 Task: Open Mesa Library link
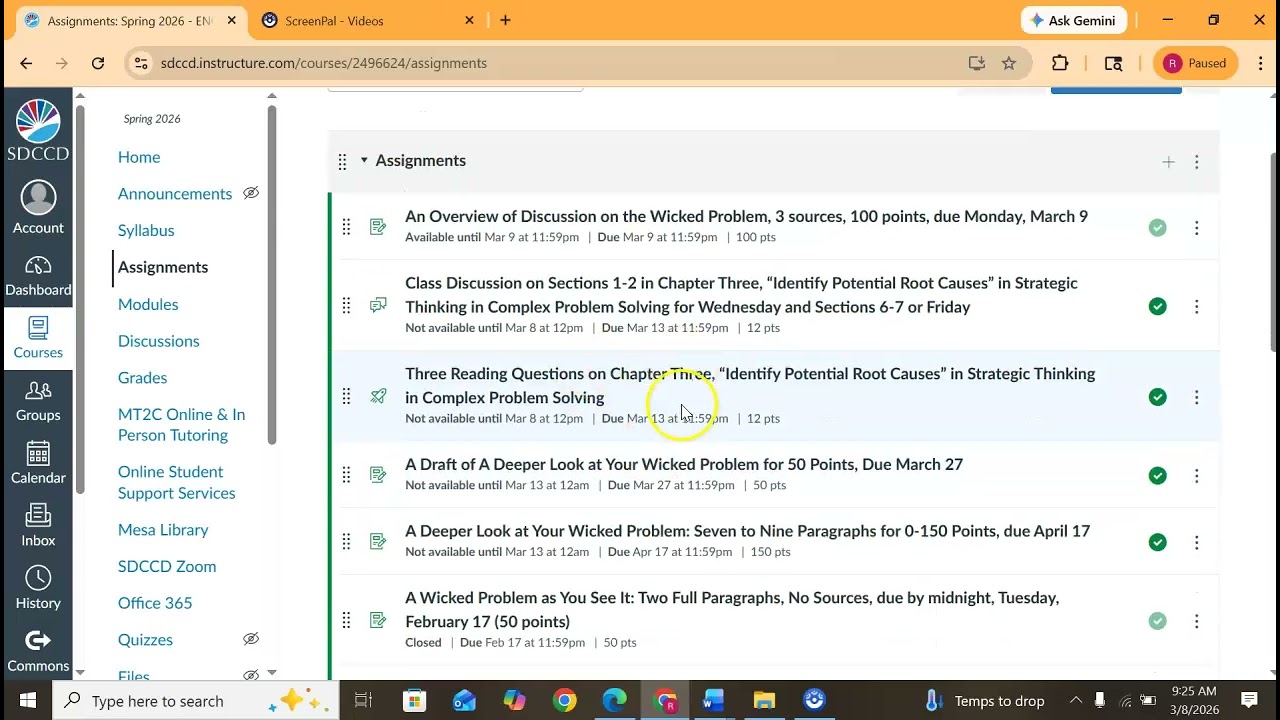tap(163, 530)
